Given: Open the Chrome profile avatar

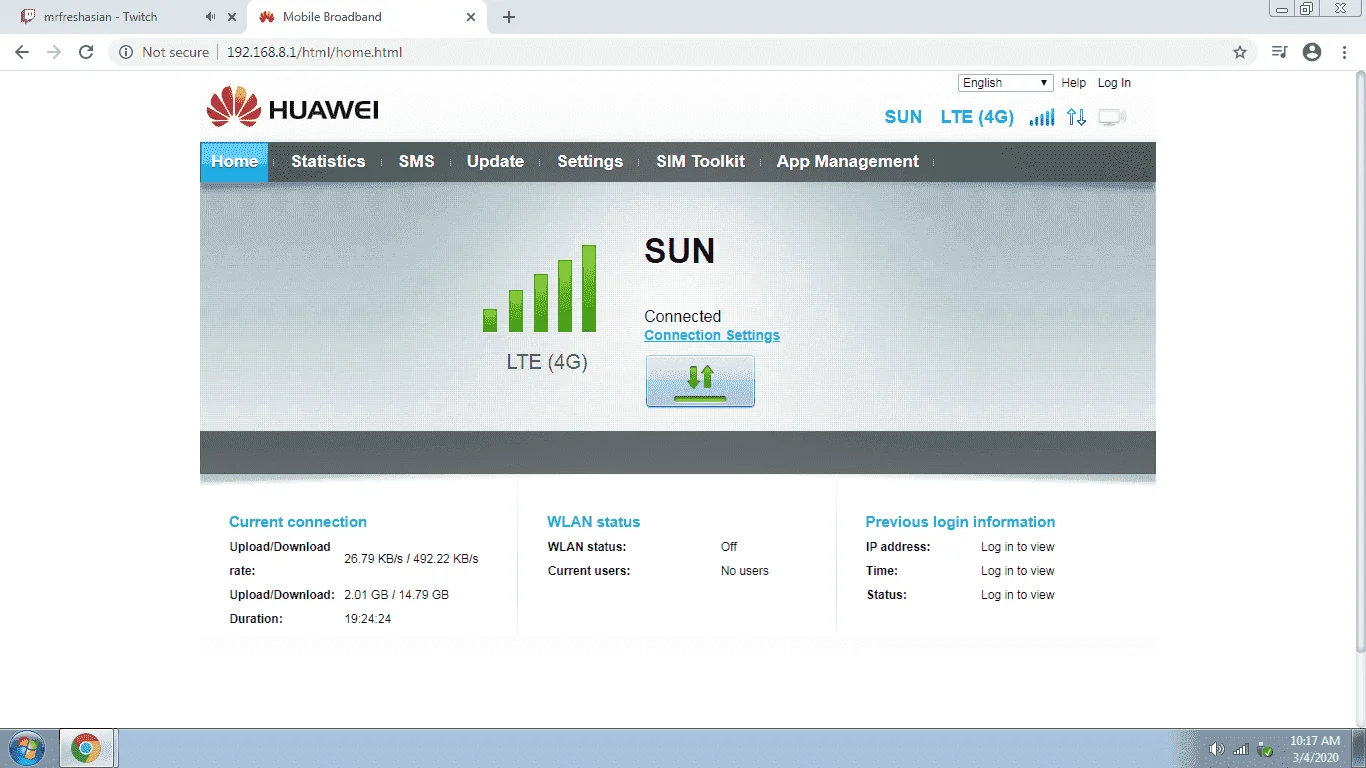Looking at the screenshot, I should pyautogui.click(x=1312, y=52).
